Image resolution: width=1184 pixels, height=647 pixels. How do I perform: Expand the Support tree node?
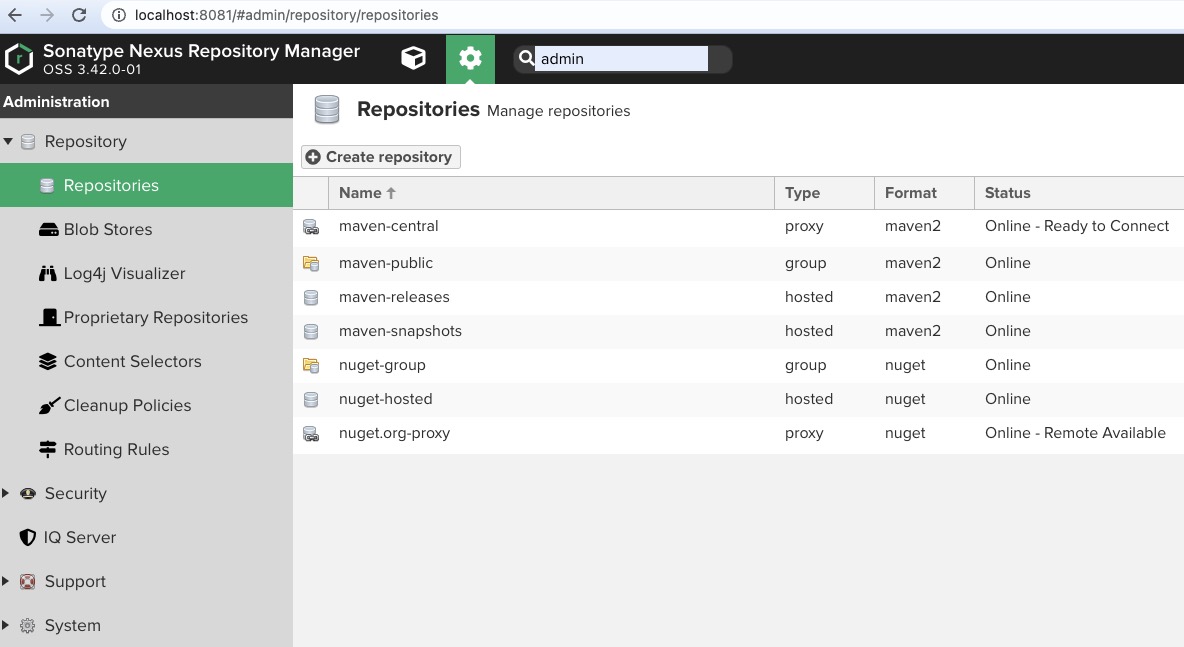point(7,581)
